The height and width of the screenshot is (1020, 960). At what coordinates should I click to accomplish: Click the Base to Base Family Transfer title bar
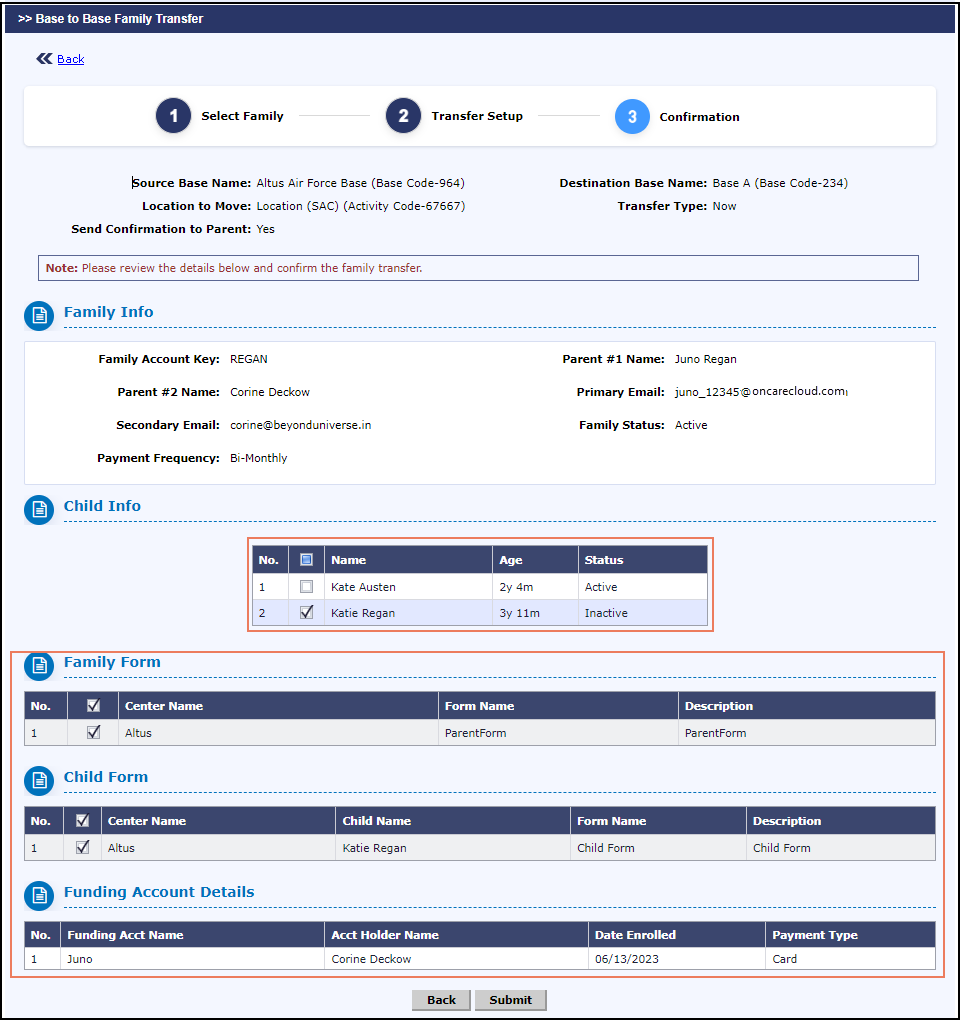[x=480, y=19]
